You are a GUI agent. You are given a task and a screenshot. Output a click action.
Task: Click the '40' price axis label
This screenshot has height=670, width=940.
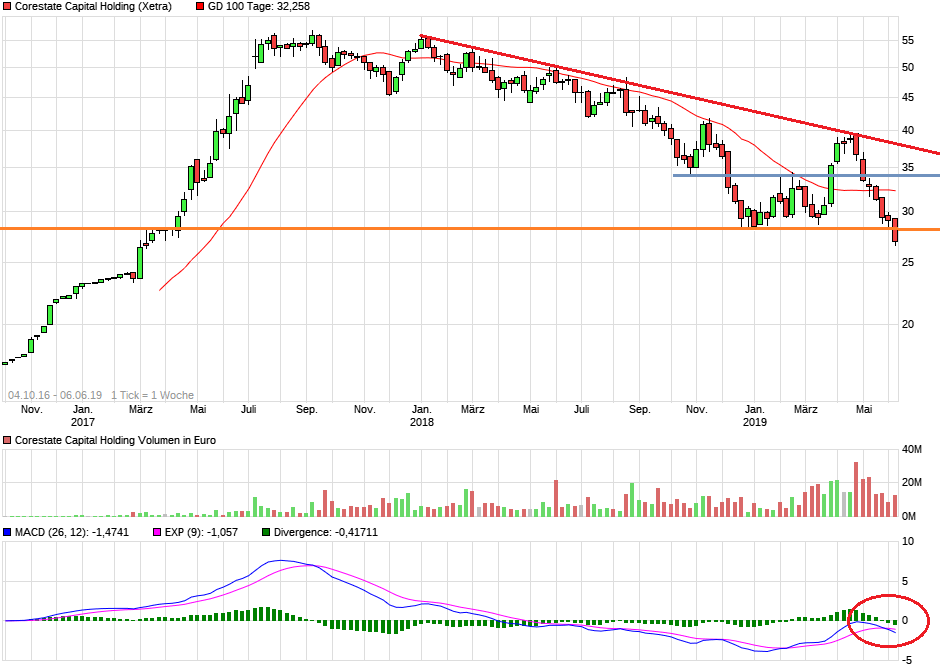[x=908, y=131]
